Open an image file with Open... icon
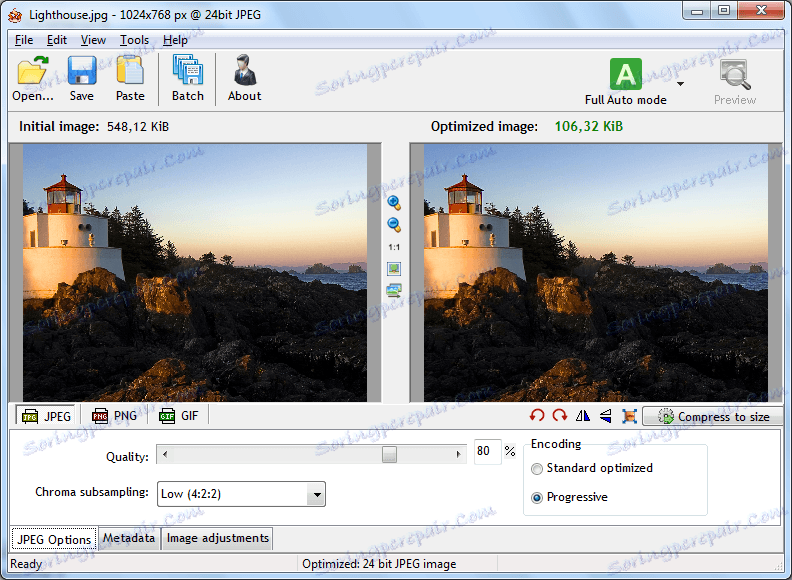 [32, 78]
